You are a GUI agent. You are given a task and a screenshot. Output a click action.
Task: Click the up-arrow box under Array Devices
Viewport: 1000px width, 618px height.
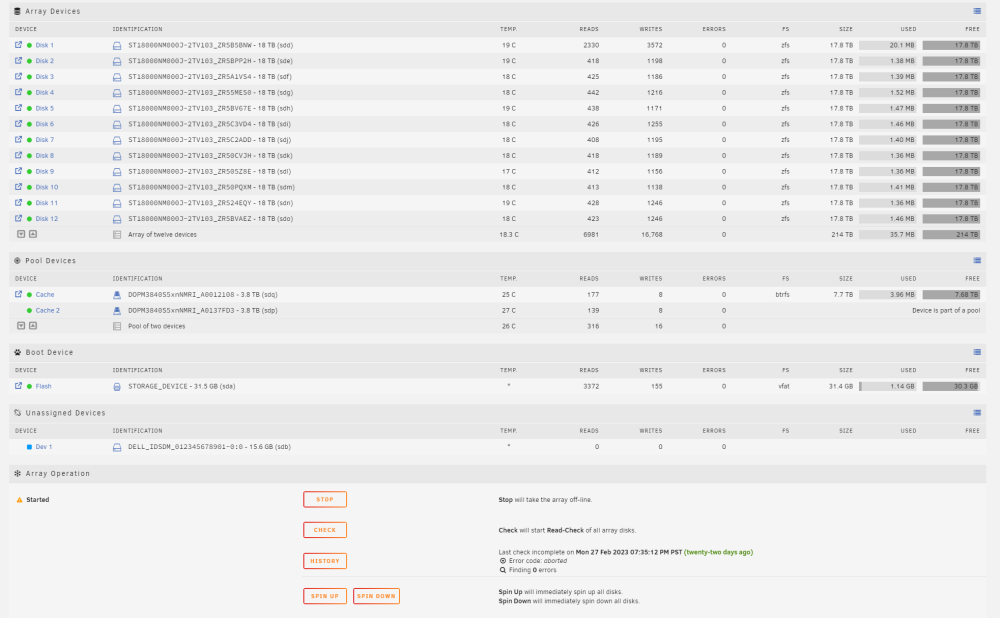[x=33, y=234]
